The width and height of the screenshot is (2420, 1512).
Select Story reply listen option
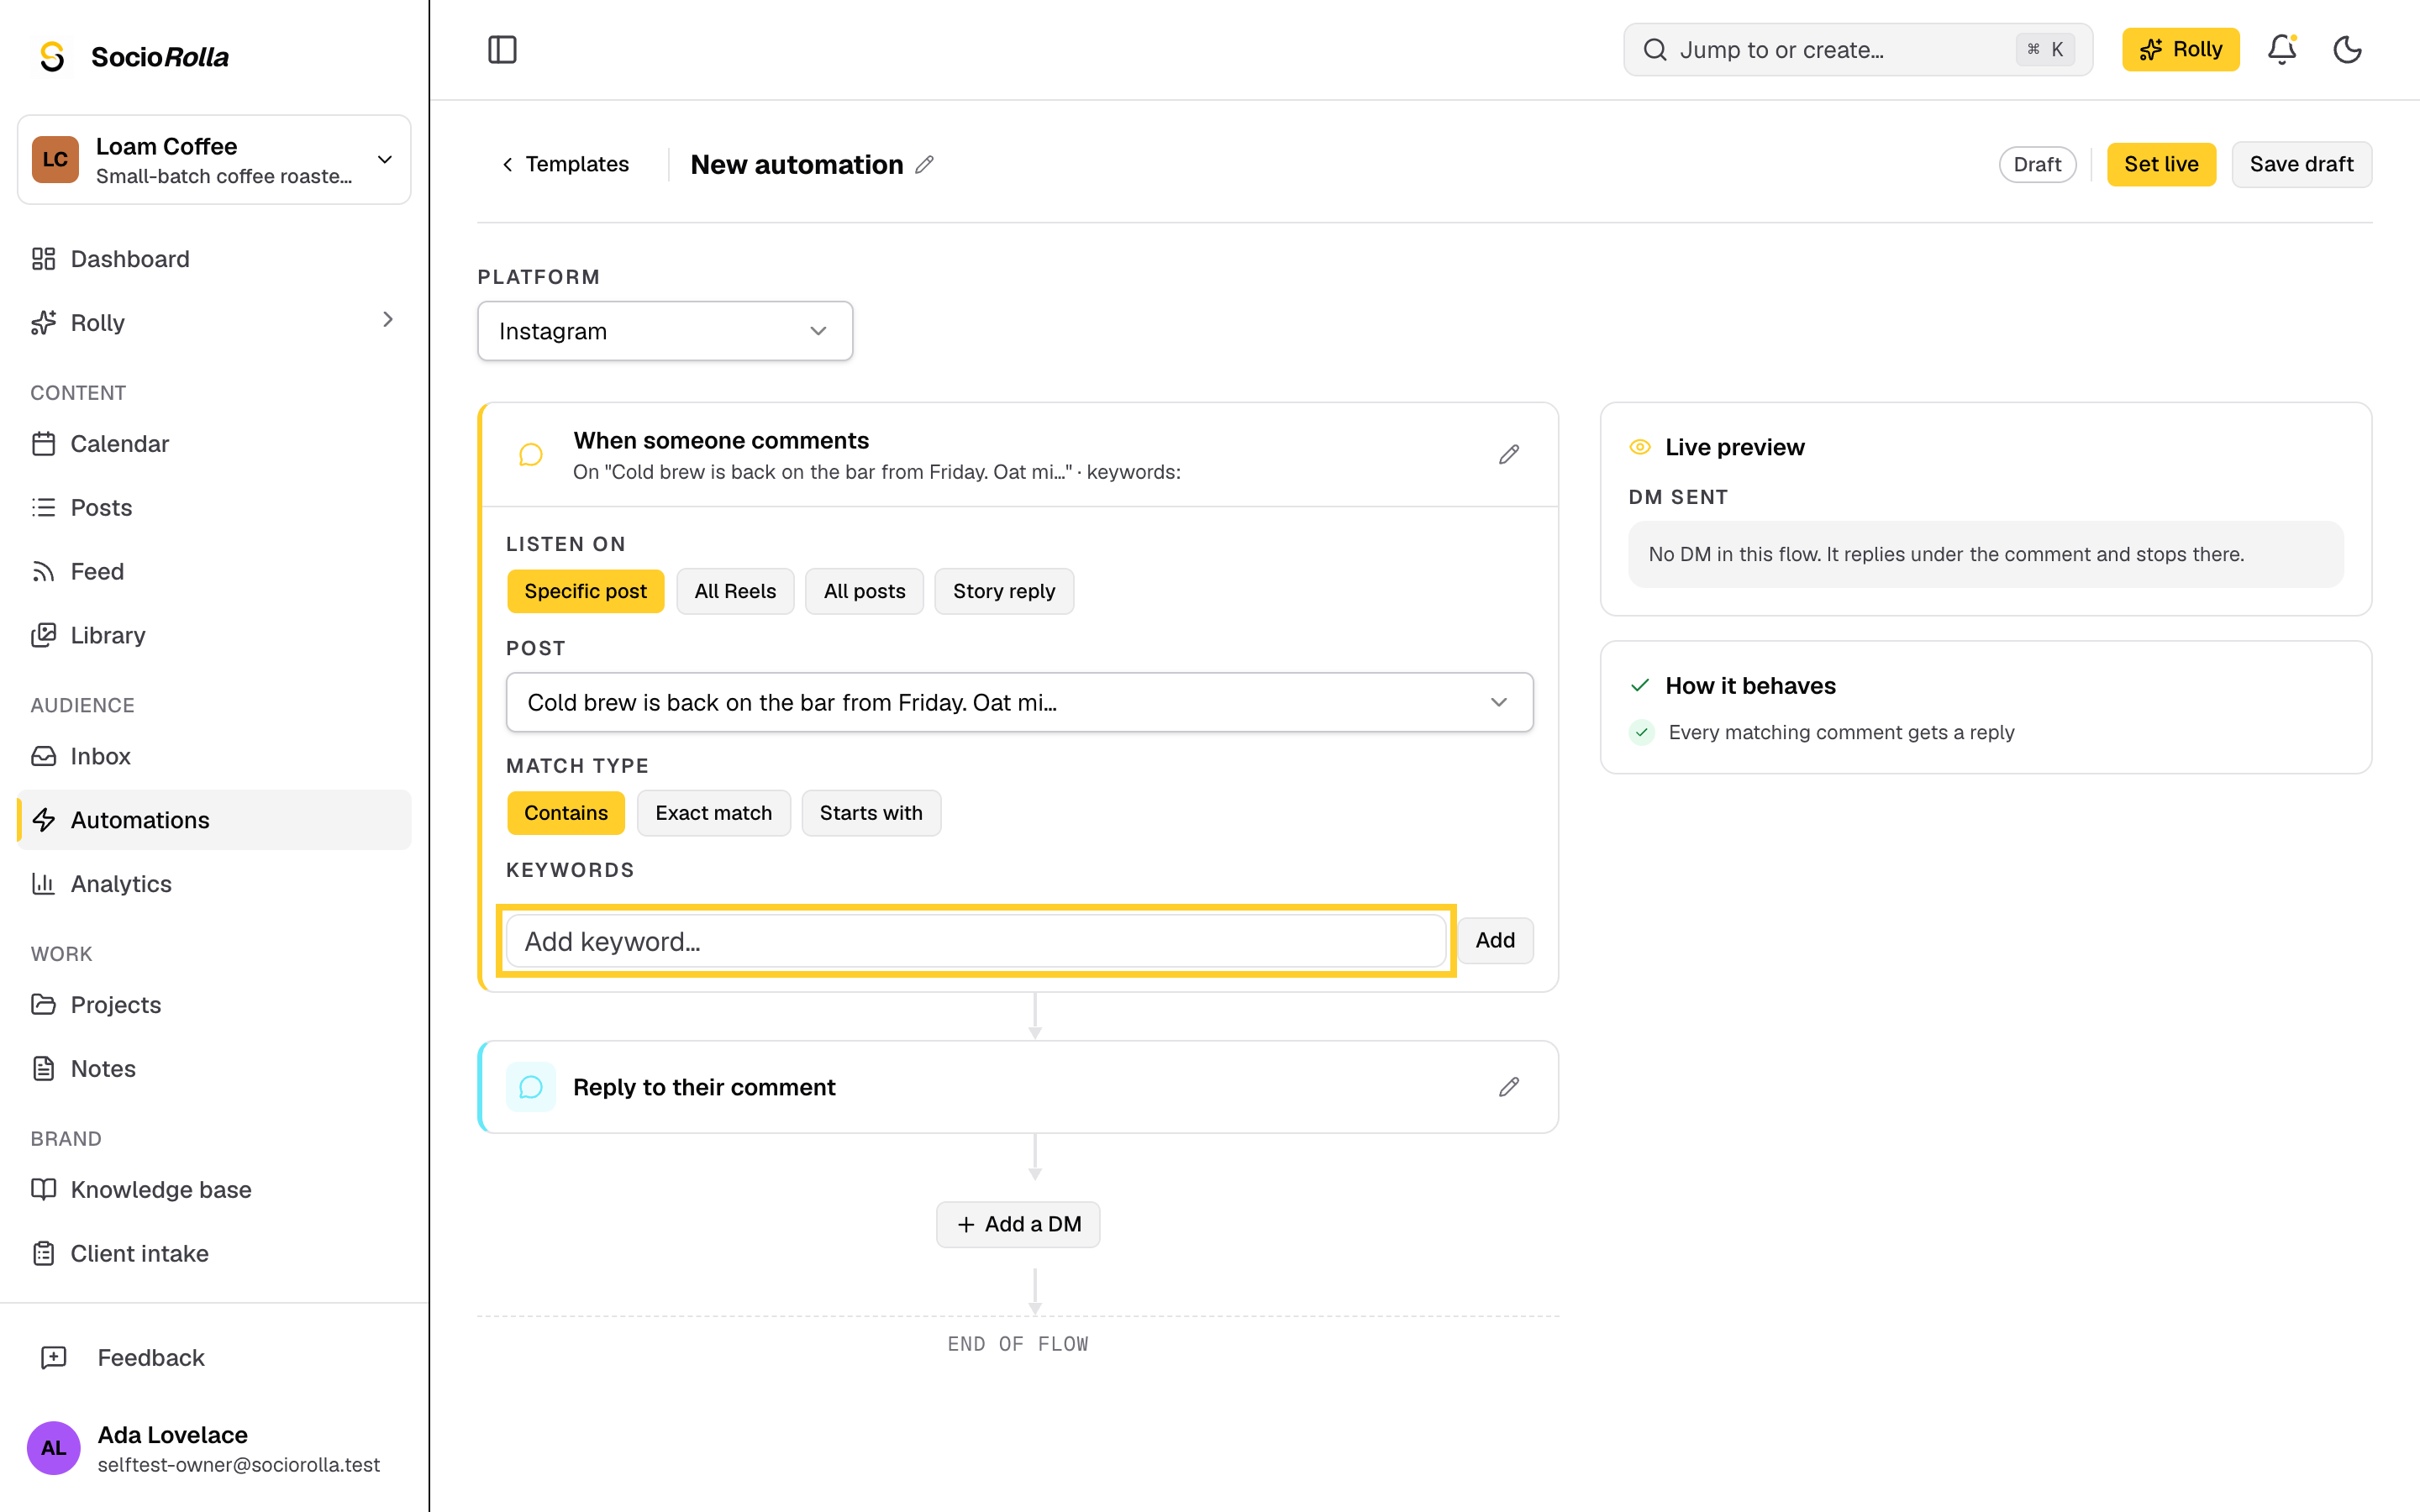[1004, 591]
